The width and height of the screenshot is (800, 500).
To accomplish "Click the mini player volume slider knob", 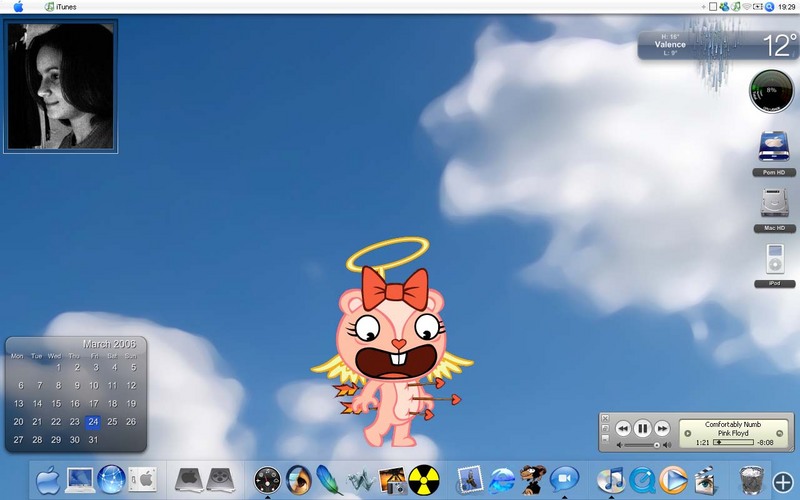I will tap(657, 445).
